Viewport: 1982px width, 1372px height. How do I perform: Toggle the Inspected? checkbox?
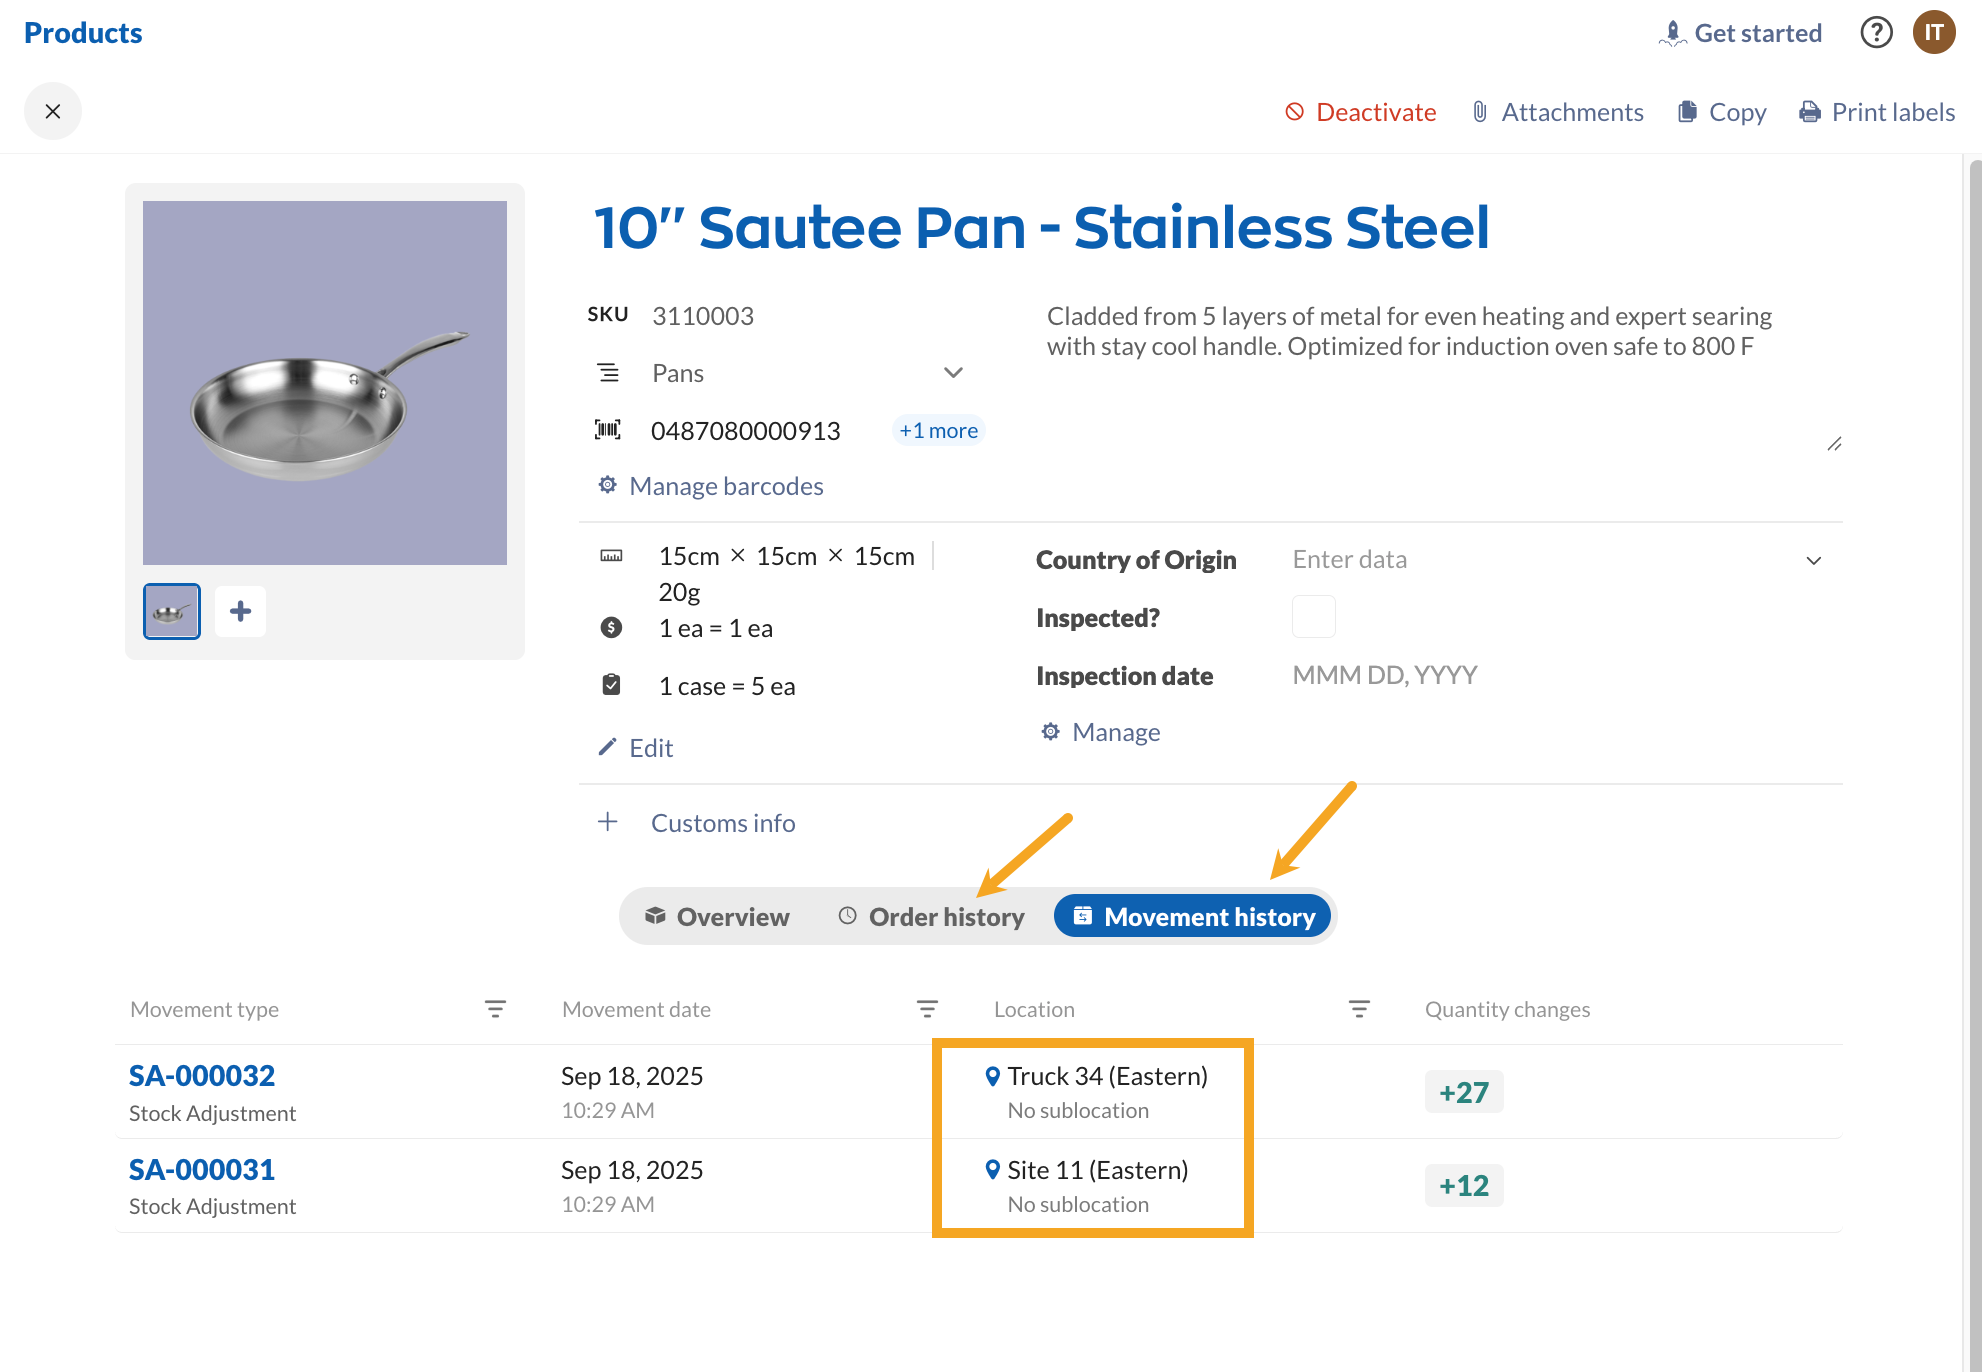tap(1313, 617)
